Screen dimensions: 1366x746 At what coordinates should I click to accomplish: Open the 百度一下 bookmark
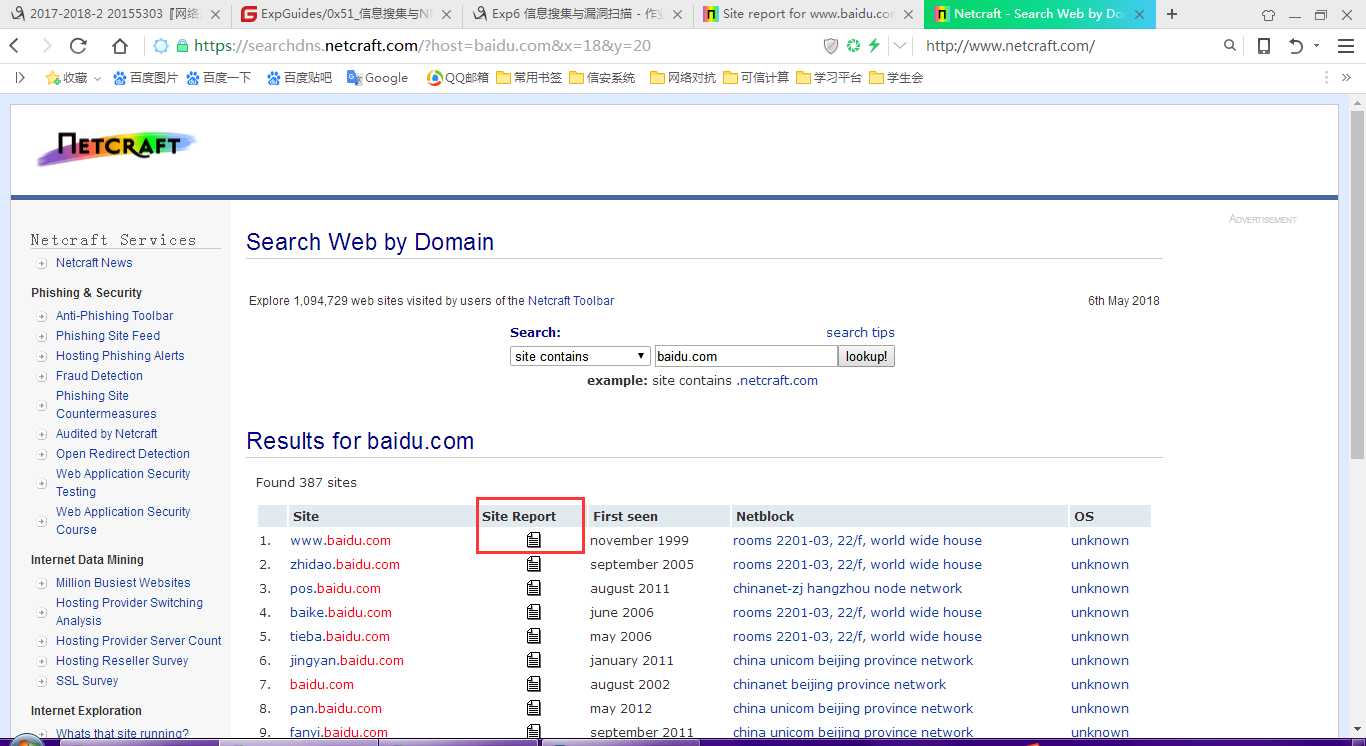click(218, 78)
